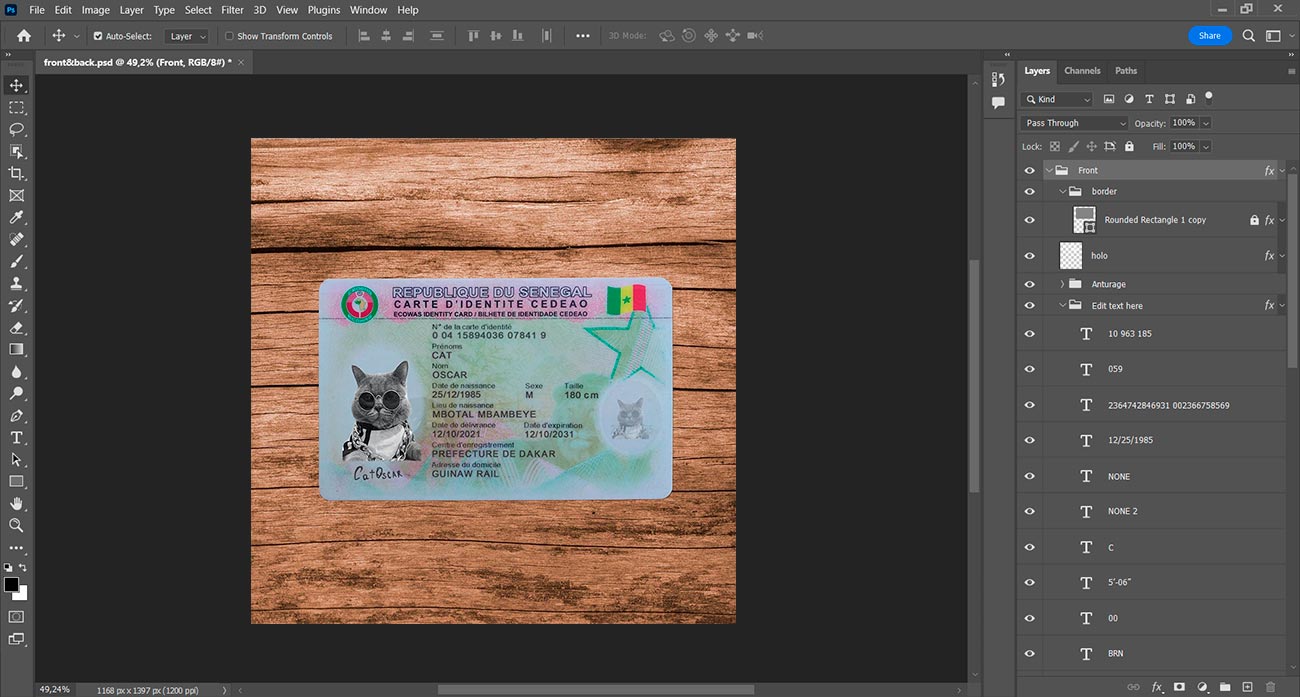The image size is (1300, 697).
Task: Switch to the Paths tab
Action: pos(1126,71)
